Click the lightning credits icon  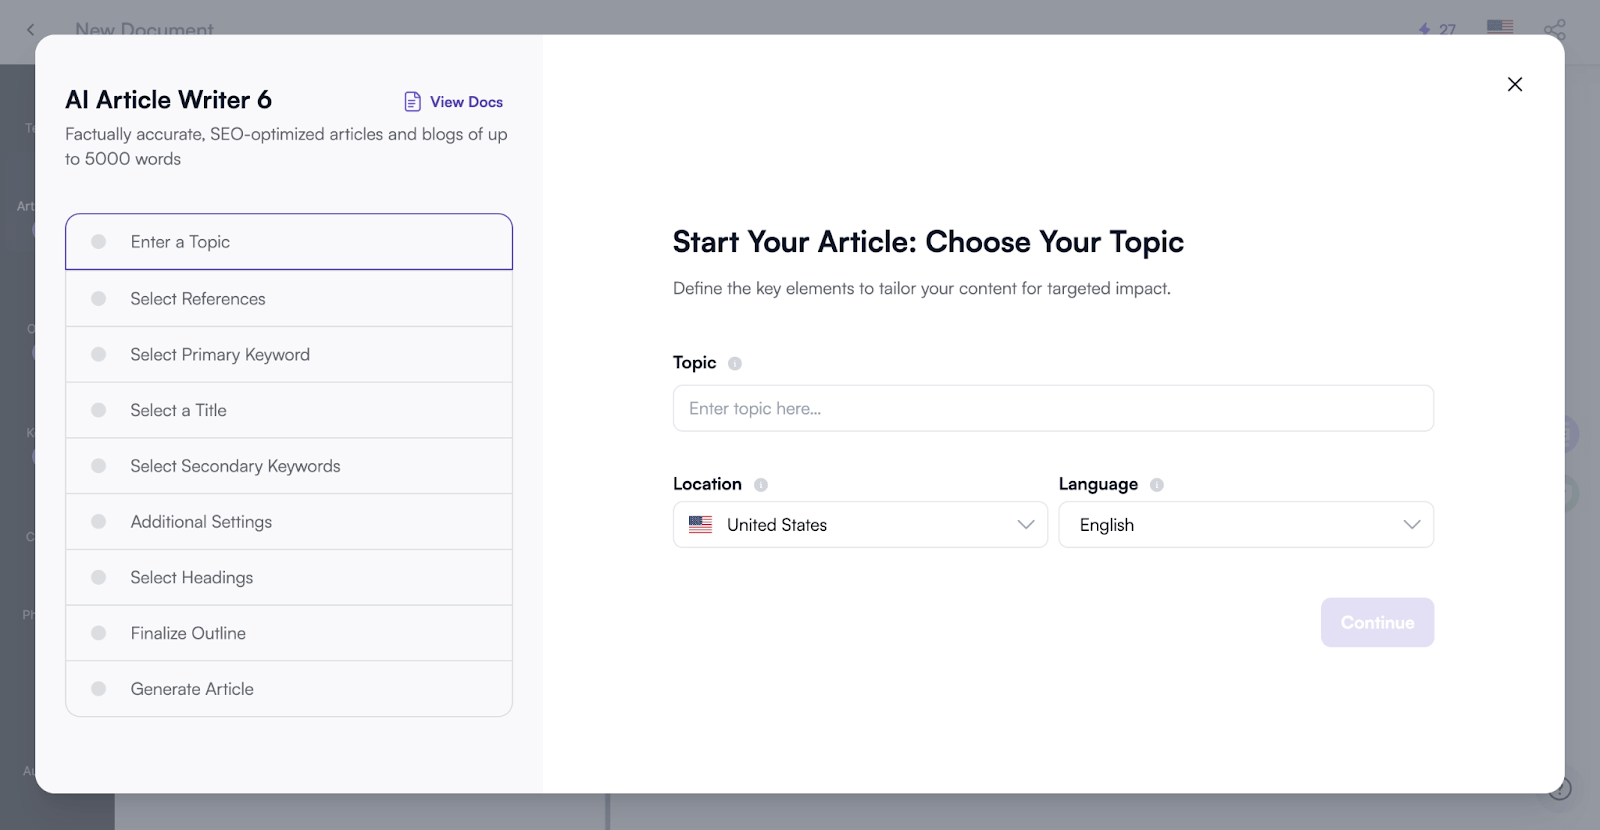tap(1425, 30)
